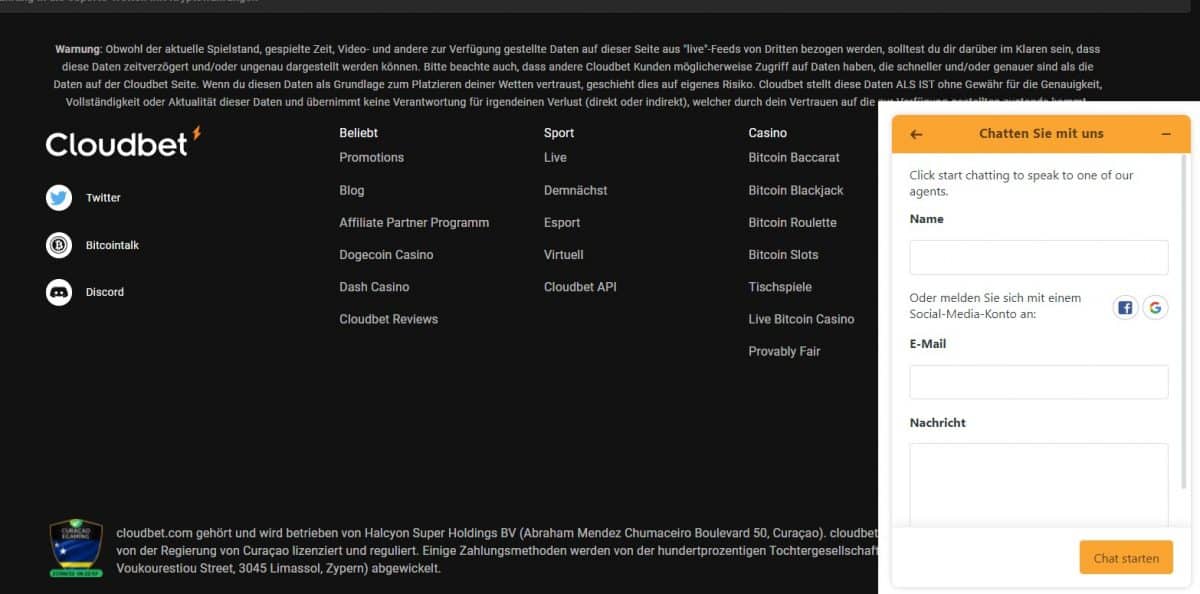
Task: Open Bitcoin Blackjack link
Action: coord(796,190)
